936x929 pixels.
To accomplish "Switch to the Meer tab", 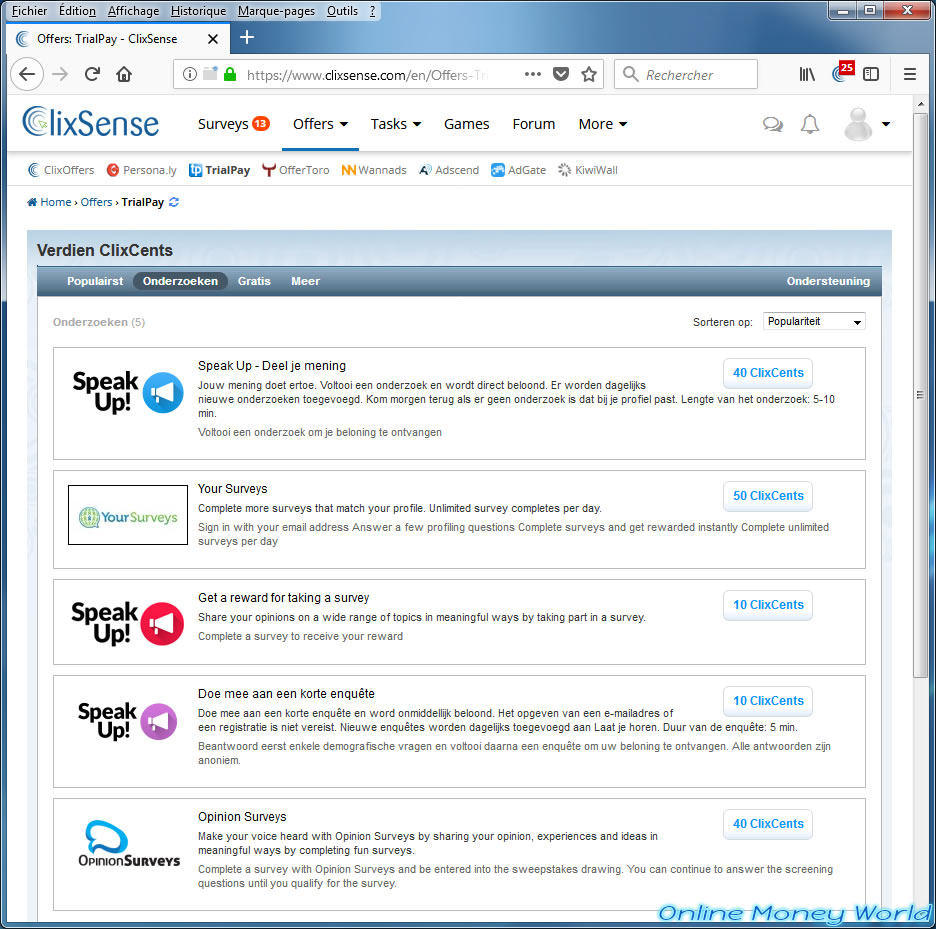I will pyautogui.click(x=305, y=281).
